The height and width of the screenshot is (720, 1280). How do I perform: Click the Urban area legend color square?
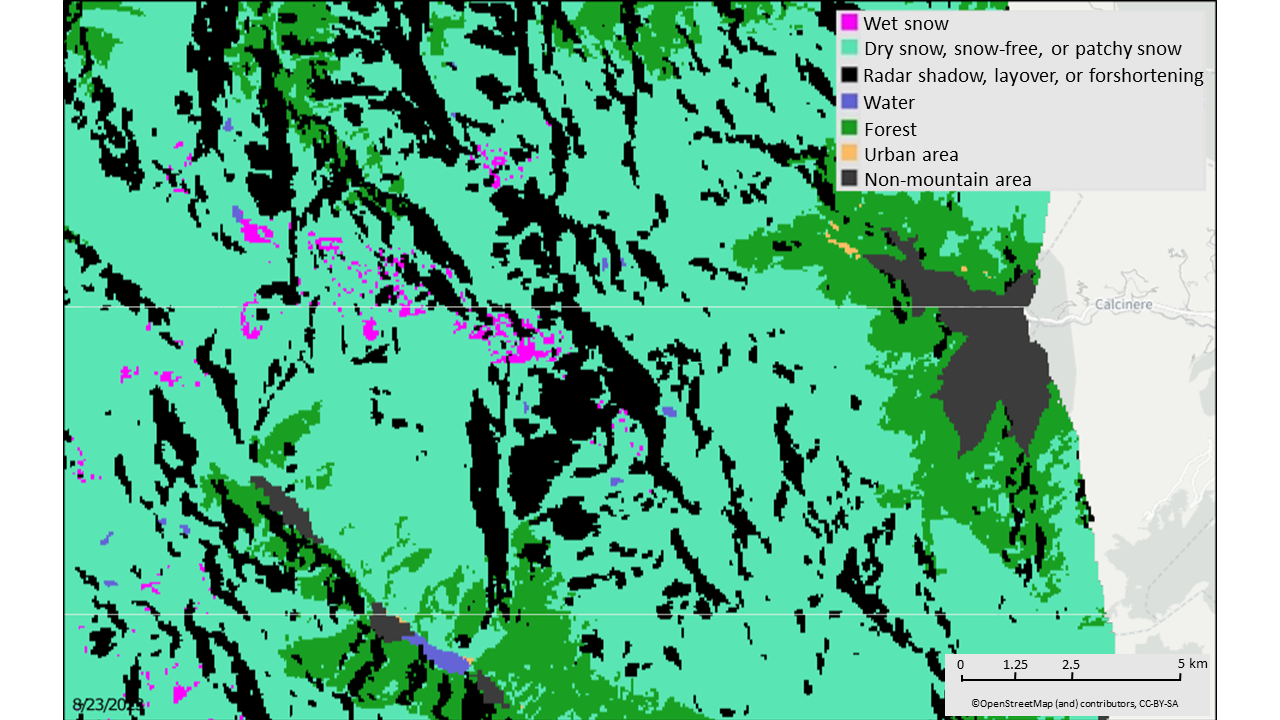(x=848, y=154)
